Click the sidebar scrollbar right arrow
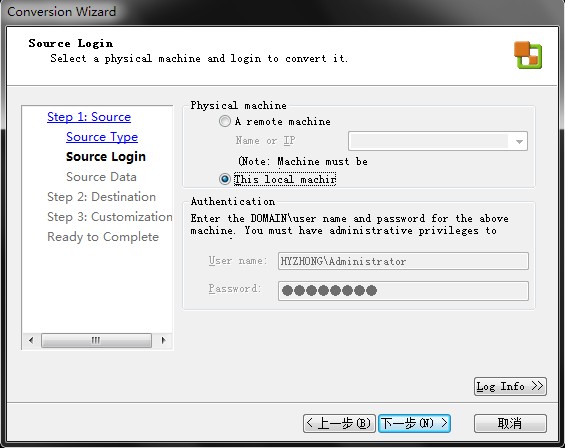This screenshot has height=448, width=565. point(163,340)
